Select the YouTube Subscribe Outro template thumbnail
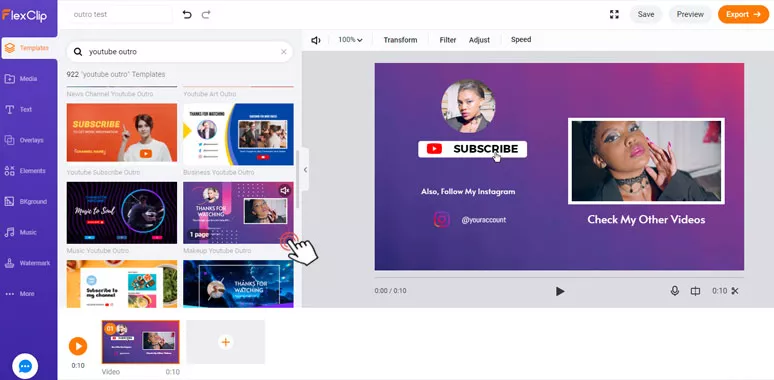Image resolution: width=774 pixels, height=380 pixels. coord(122,133)
